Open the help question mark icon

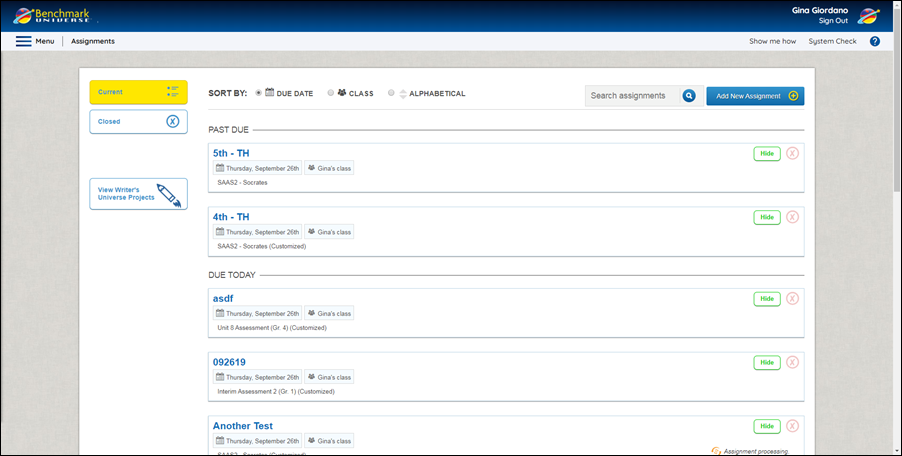pos(874,41)
